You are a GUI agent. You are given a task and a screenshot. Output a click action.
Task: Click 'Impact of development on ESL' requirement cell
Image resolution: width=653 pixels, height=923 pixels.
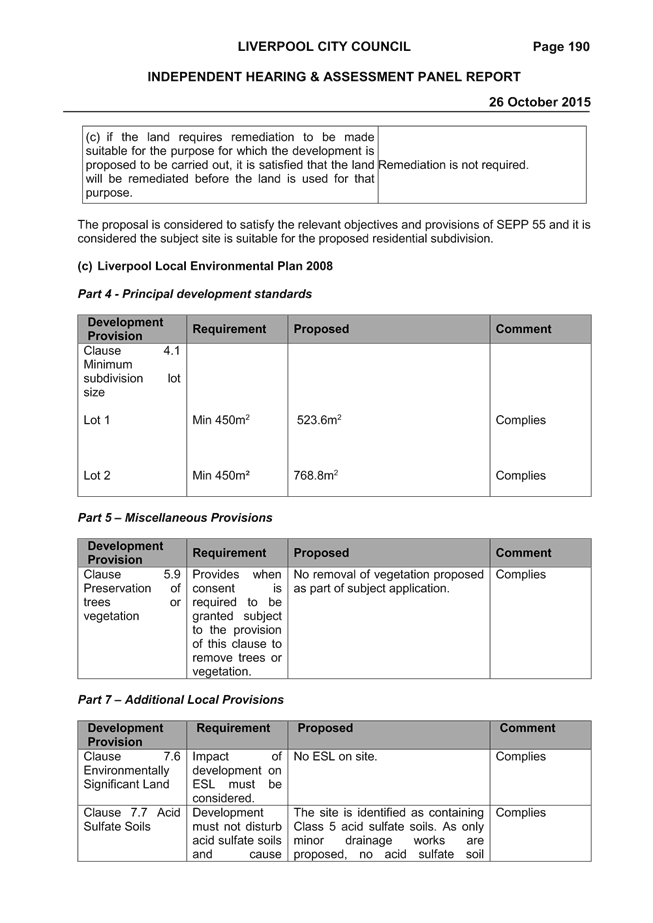click(237, 777)
